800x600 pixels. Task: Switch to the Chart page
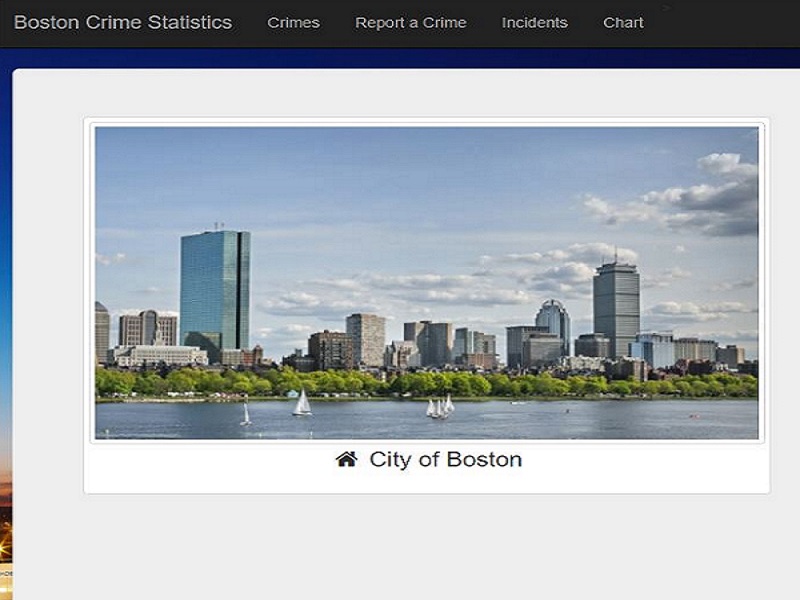pos(623,23)
